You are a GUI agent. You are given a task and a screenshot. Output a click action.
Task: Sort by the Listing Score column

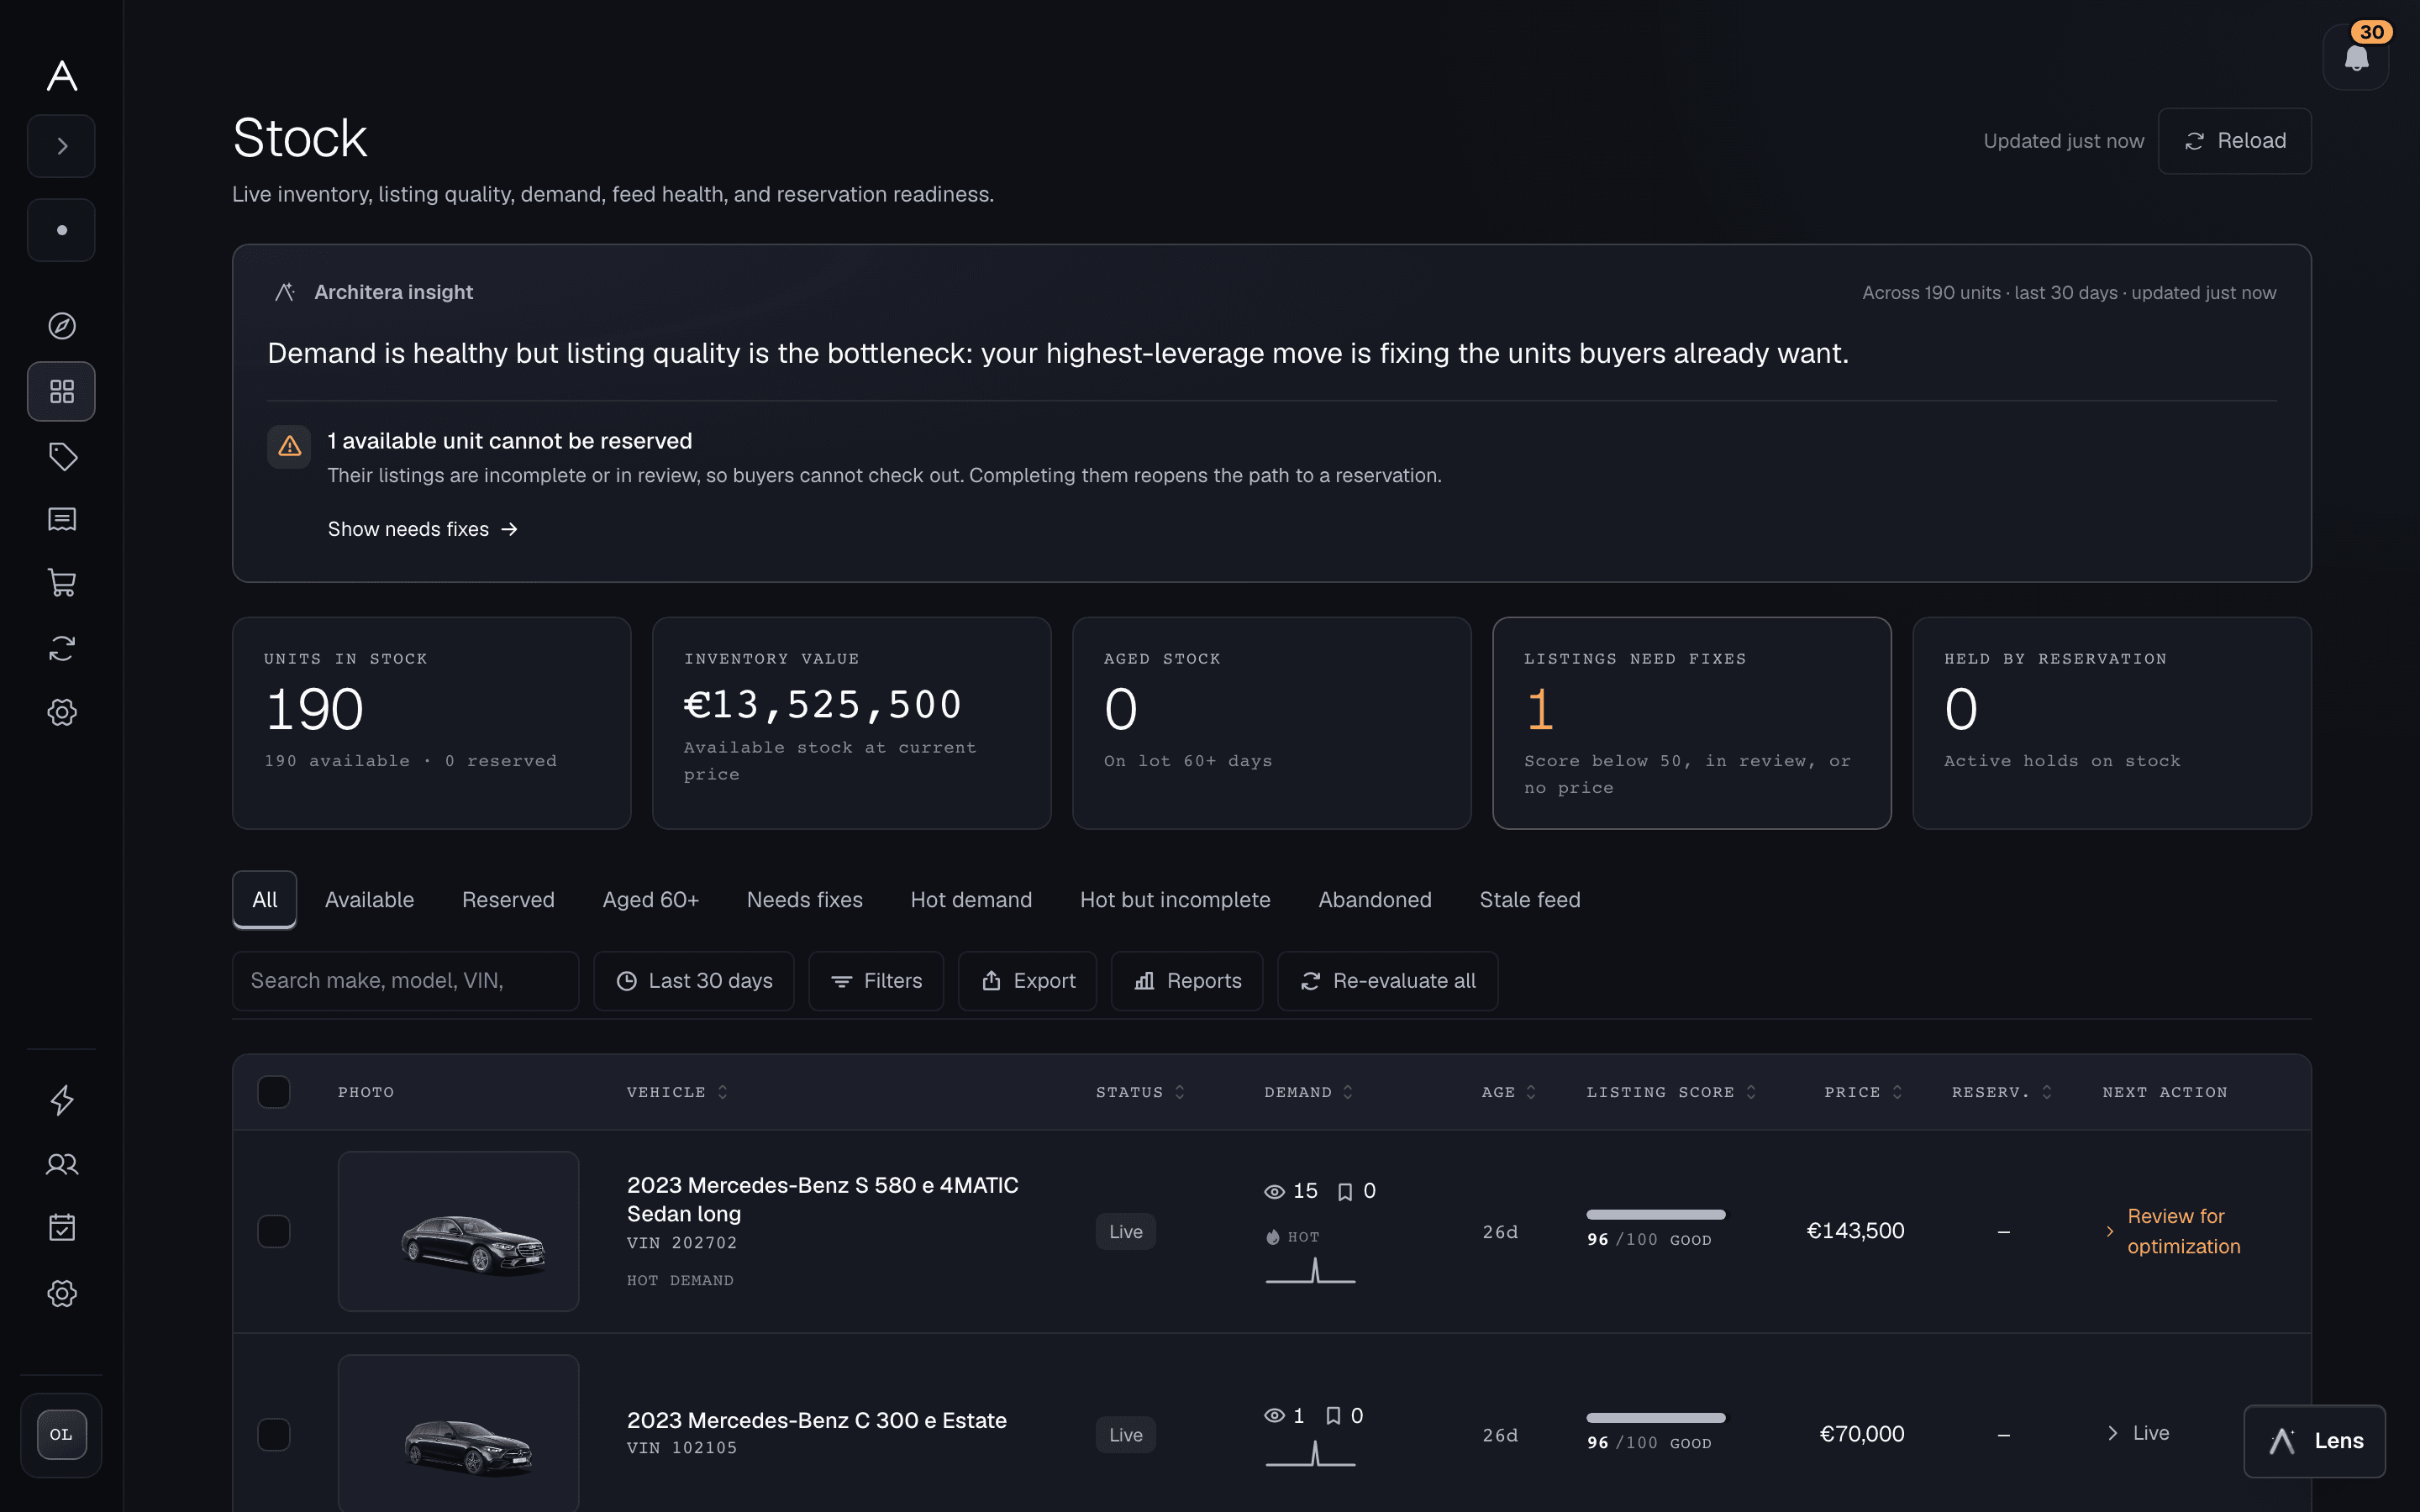tap(1672, 1092)
